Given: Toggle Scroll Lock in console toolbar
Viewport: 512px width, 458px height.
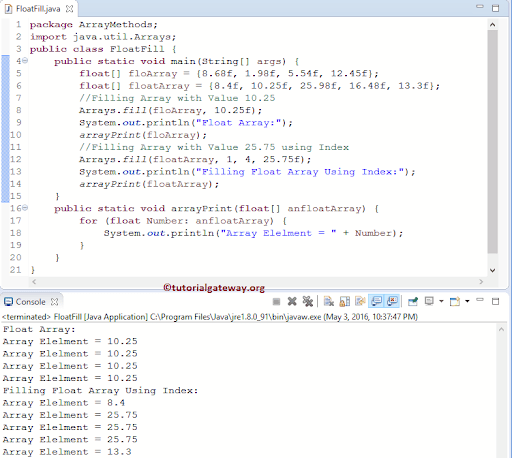Looking at the screenshot, I should pyautogui.click(x=345, y=301).
